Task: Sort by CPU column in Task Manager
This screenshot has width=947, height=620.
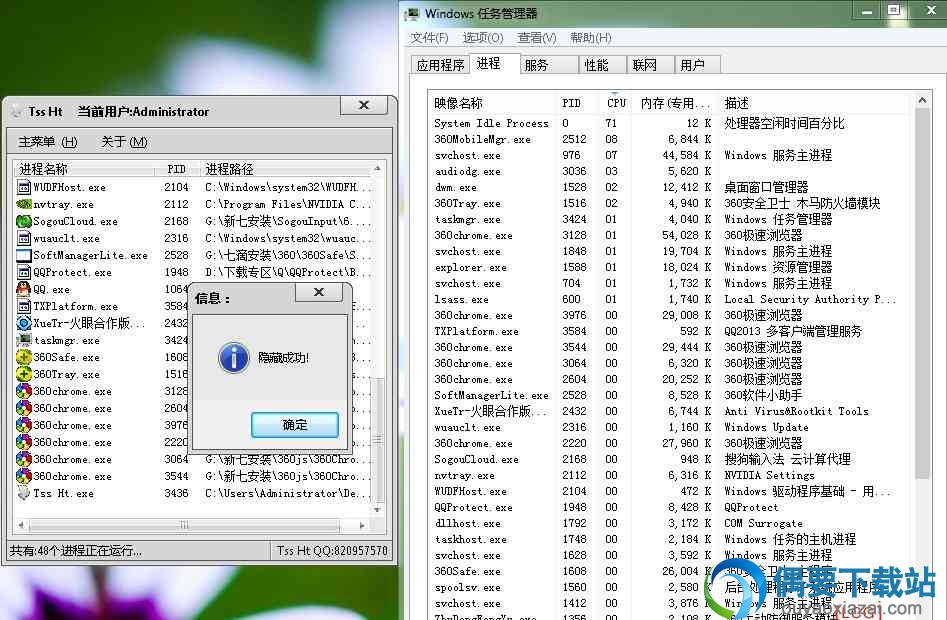Action: [x=616, y=103]
